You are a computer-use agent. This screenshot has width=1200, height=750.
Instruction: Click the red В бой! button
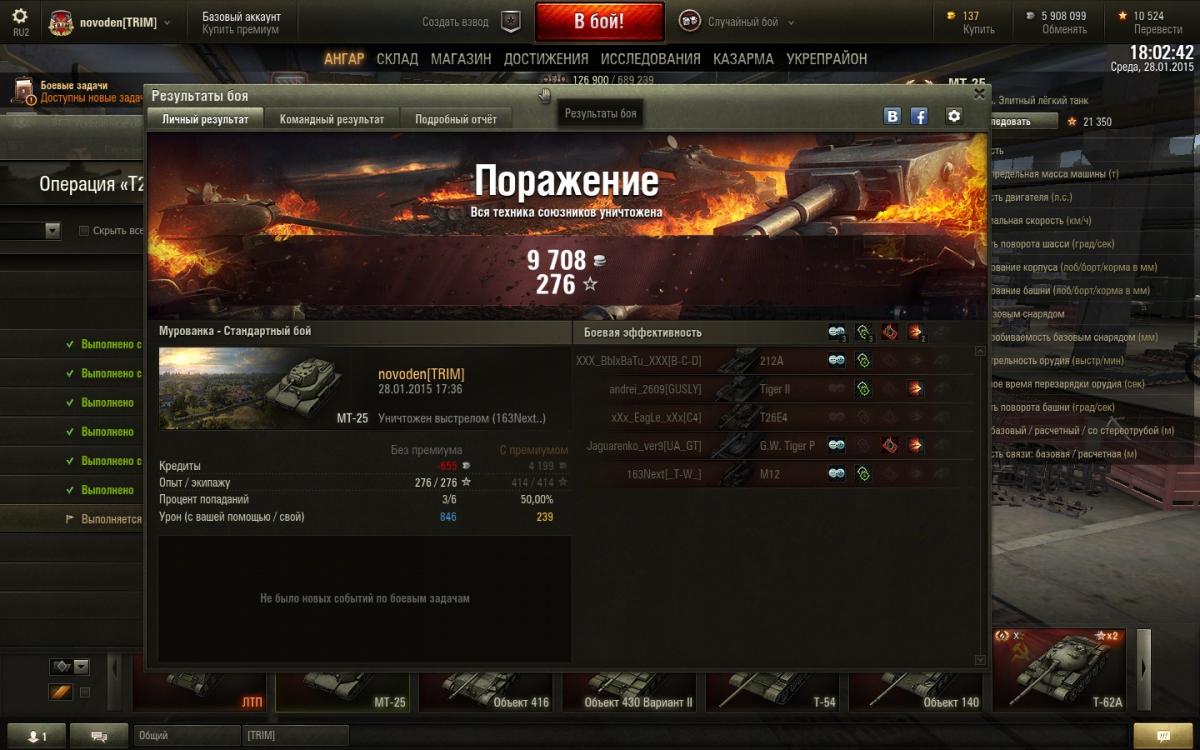(600, 22)
